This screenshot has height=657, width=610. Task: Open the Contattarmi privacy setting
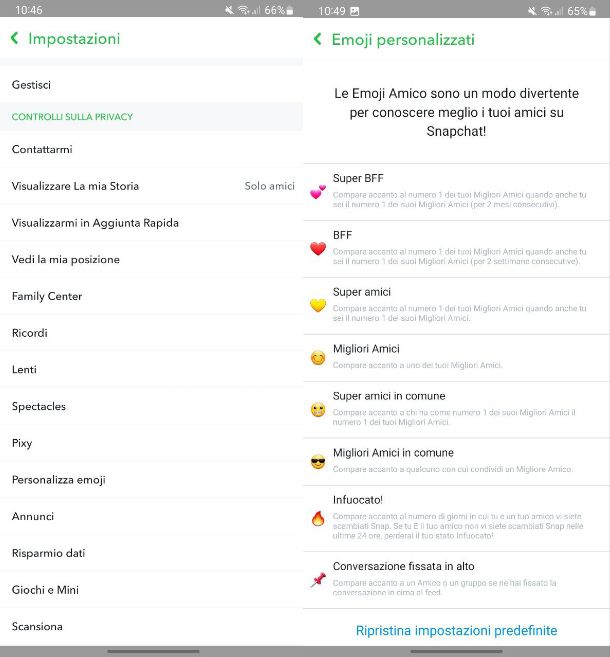(151, 149)
